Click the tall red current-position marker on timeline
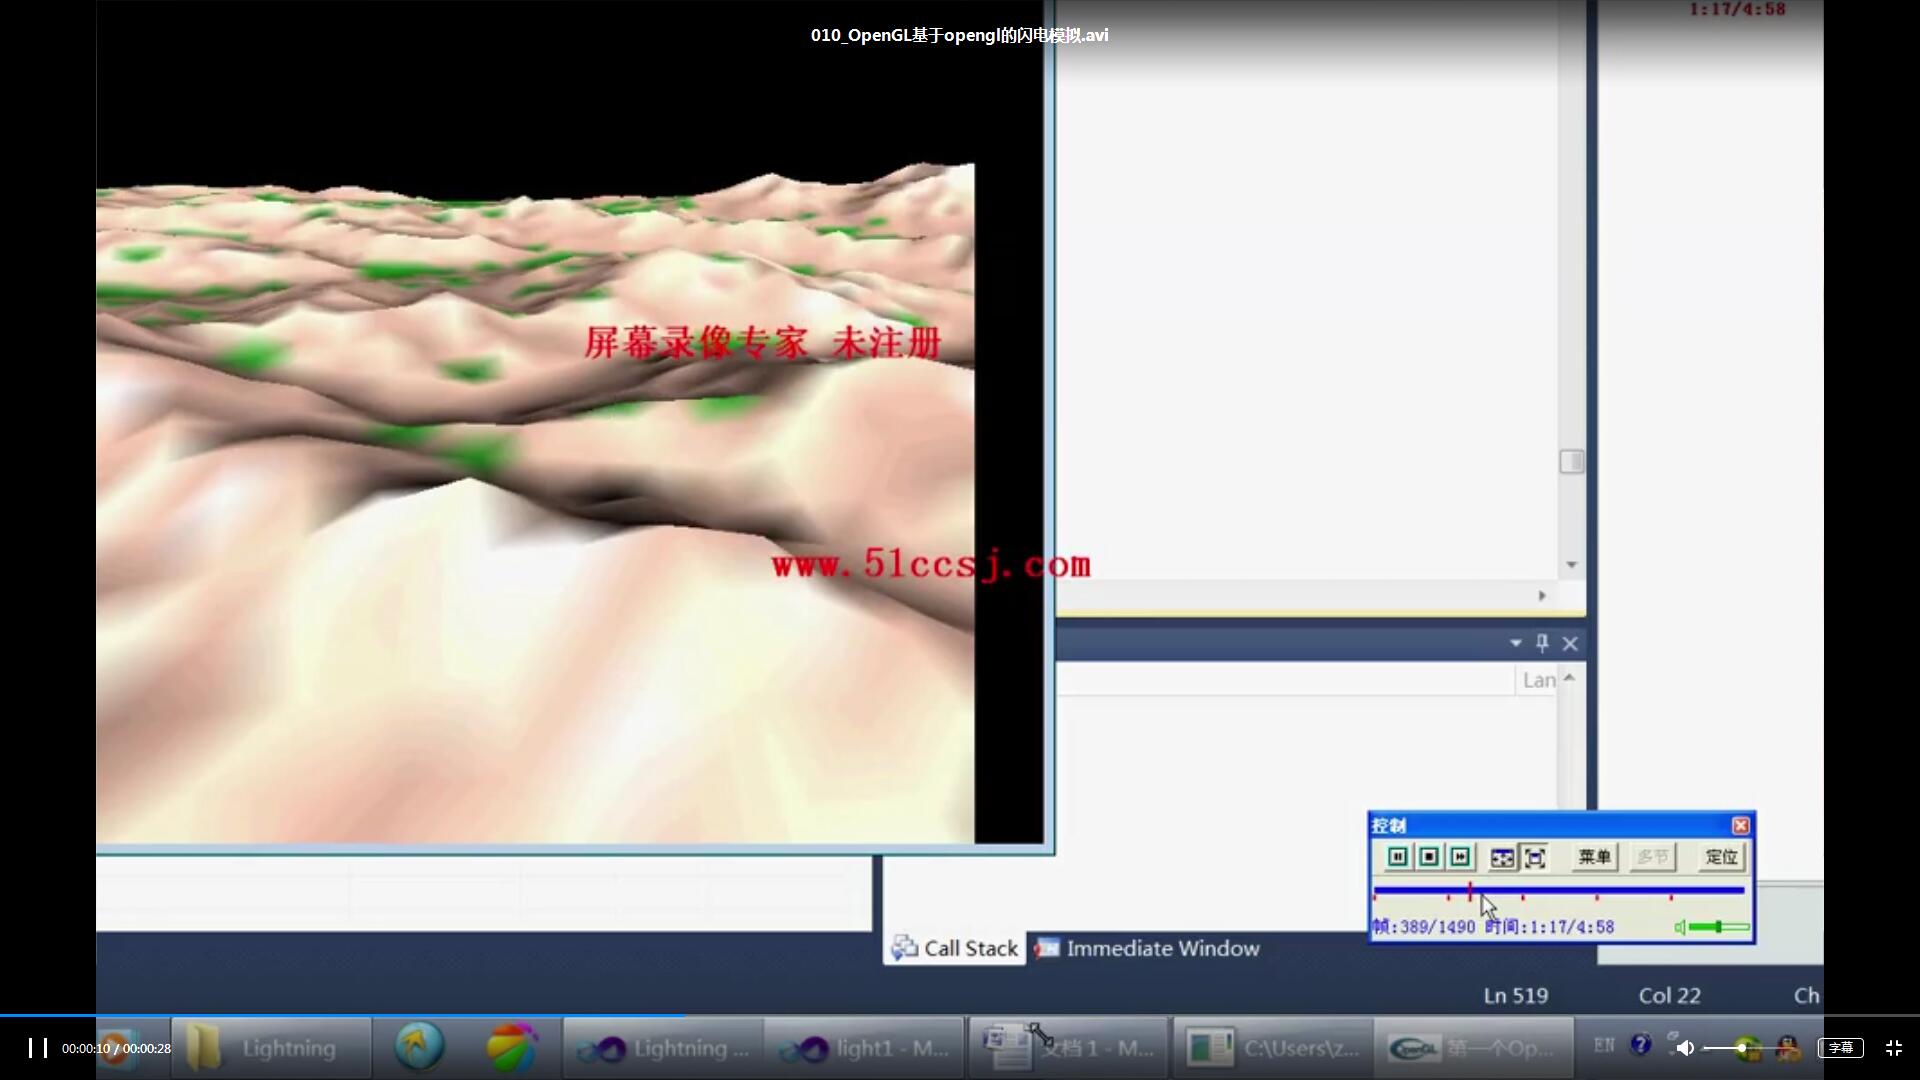 1470,890
